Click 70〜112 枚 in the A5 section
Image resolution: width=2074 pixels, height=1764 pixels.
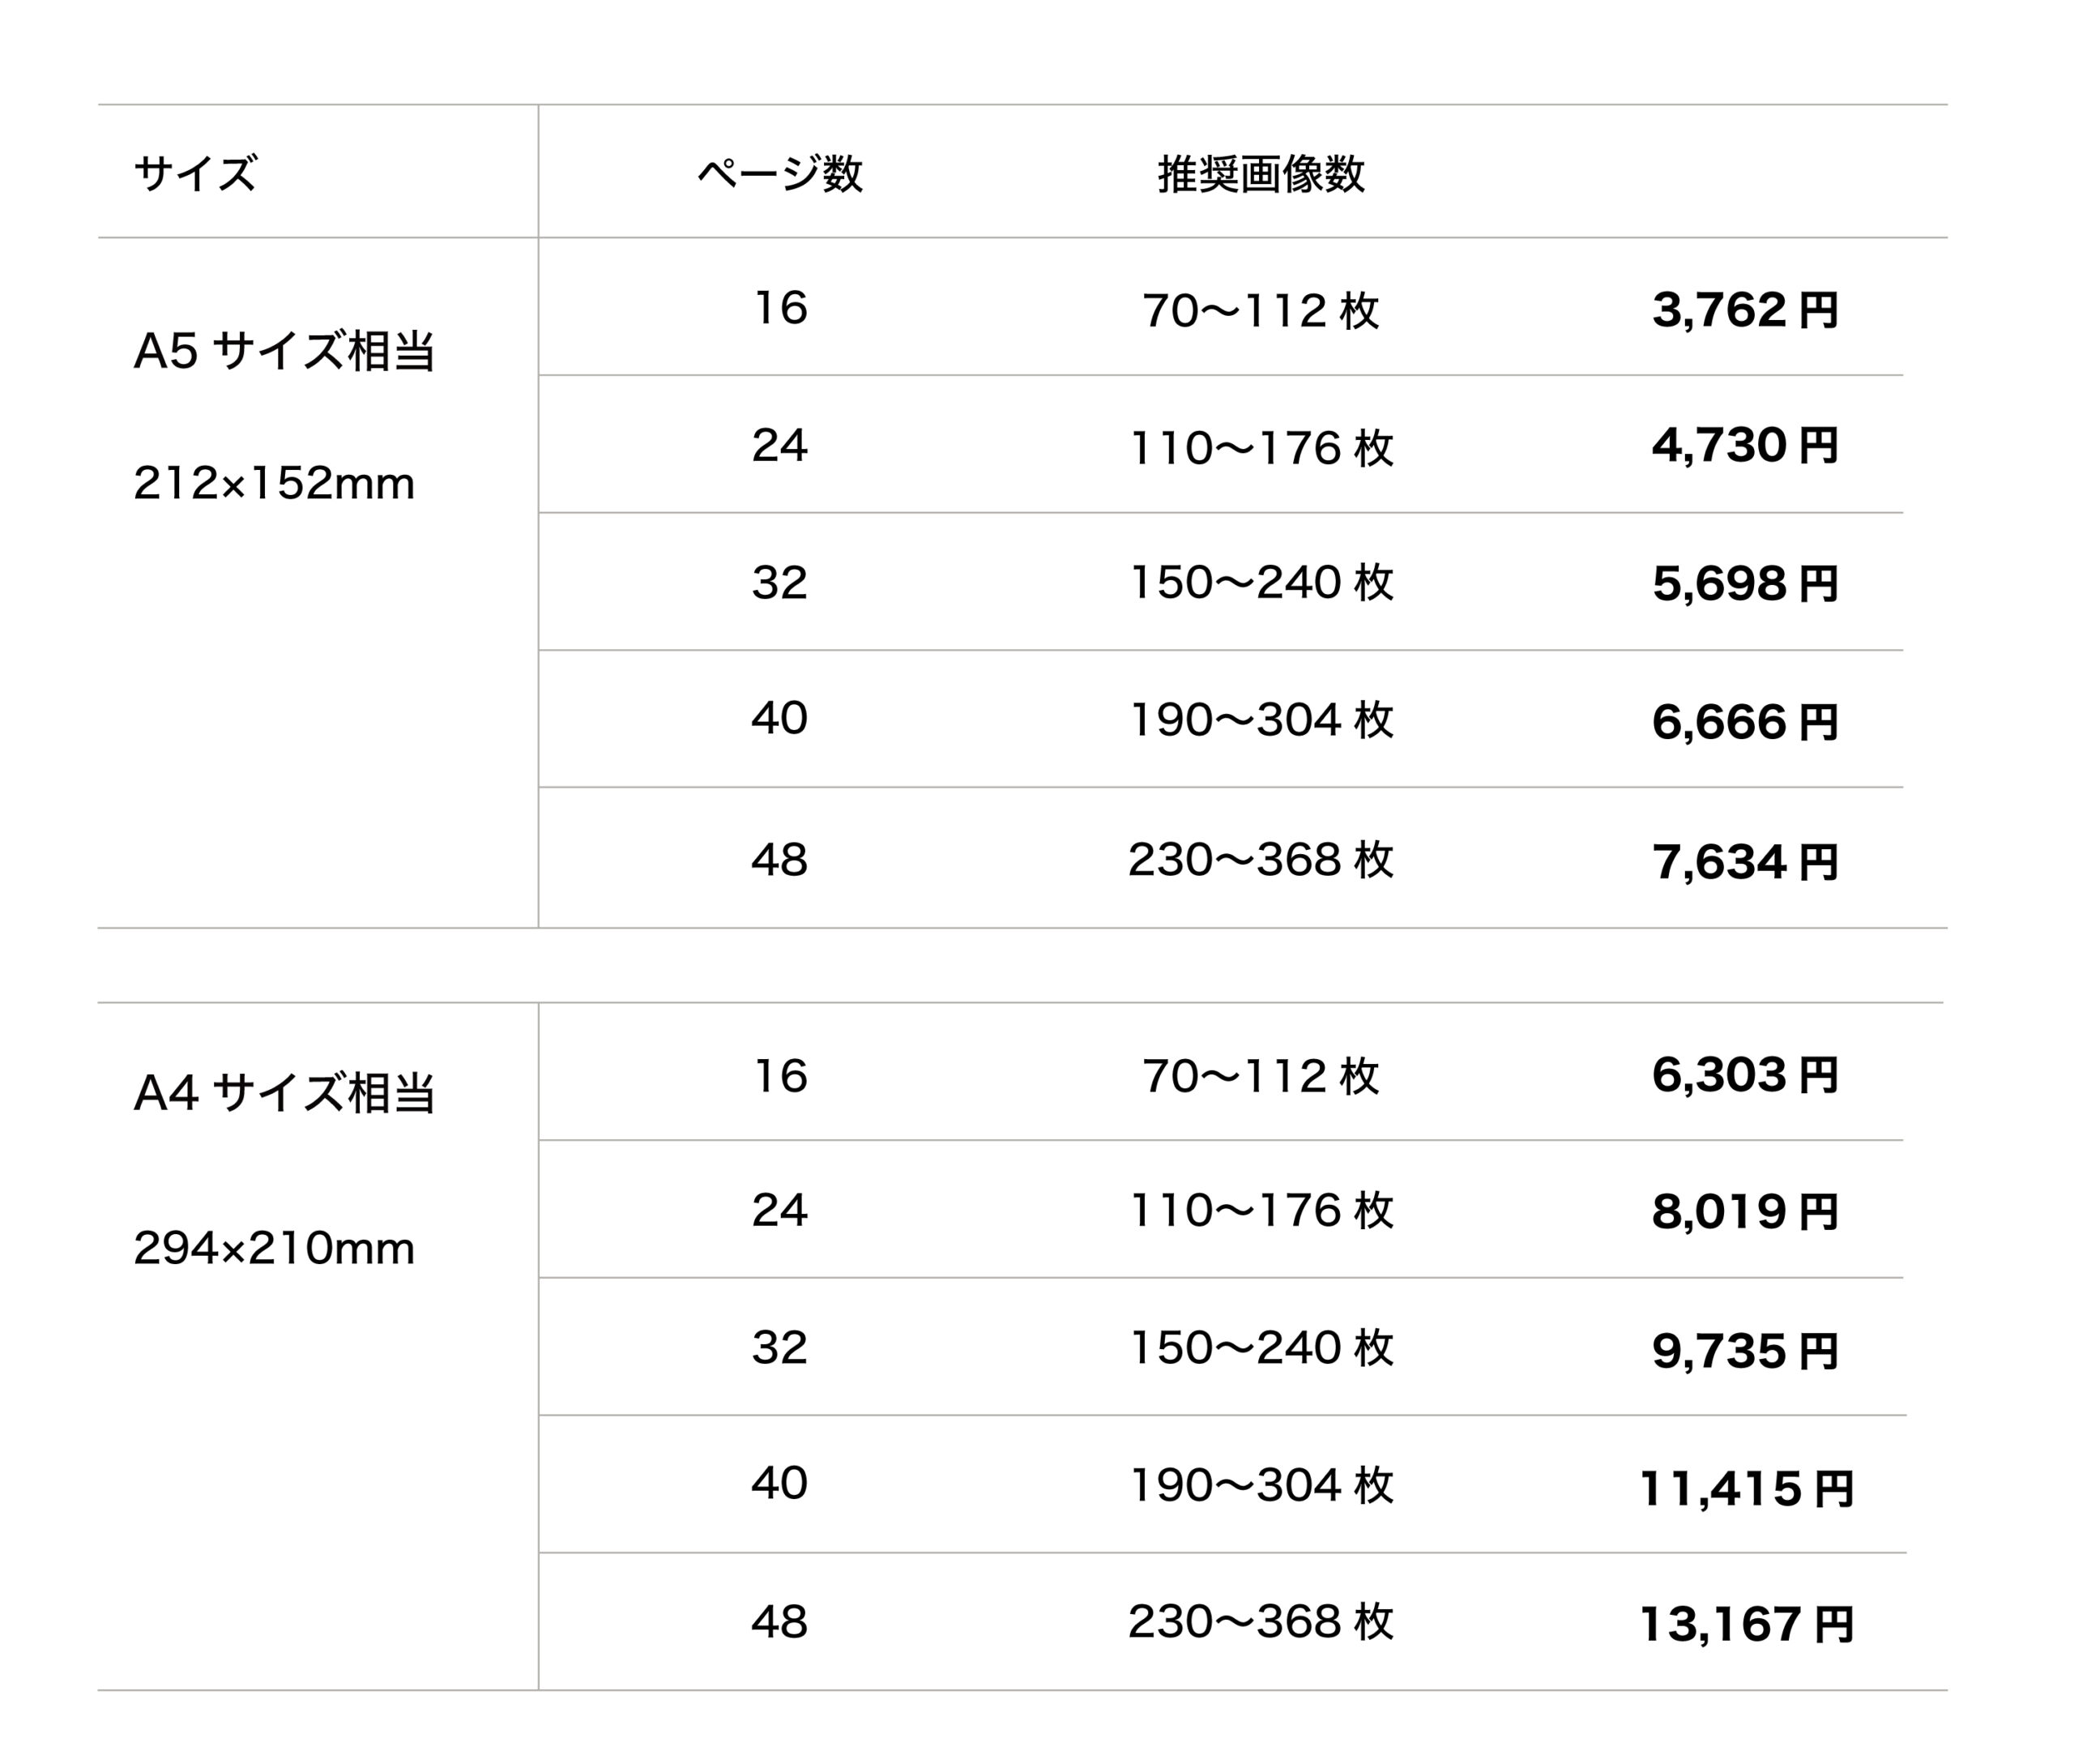1260,310
